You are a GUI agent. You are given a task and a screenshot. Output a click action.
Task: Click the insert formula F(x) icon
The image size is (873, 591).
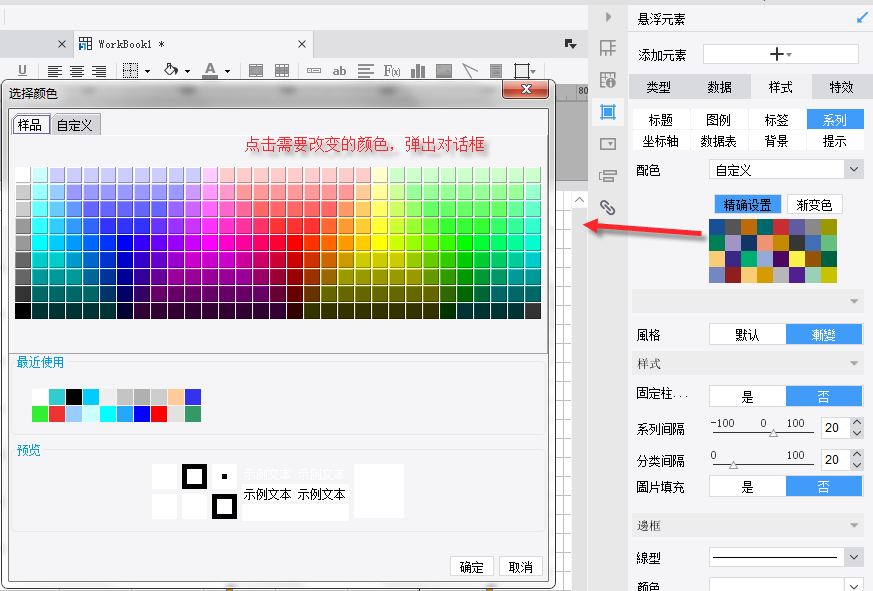tap(392, 71)
